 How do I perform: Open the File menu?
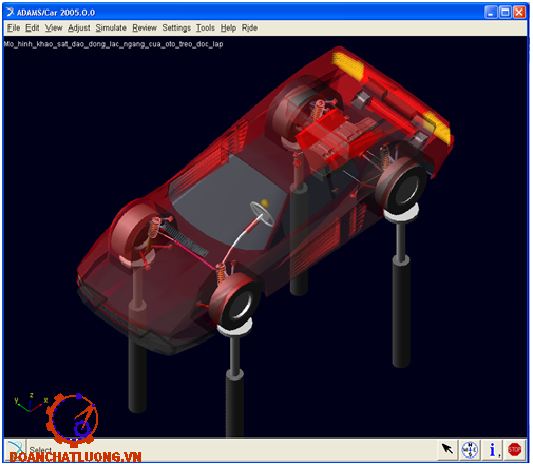[x=14, y=28]
